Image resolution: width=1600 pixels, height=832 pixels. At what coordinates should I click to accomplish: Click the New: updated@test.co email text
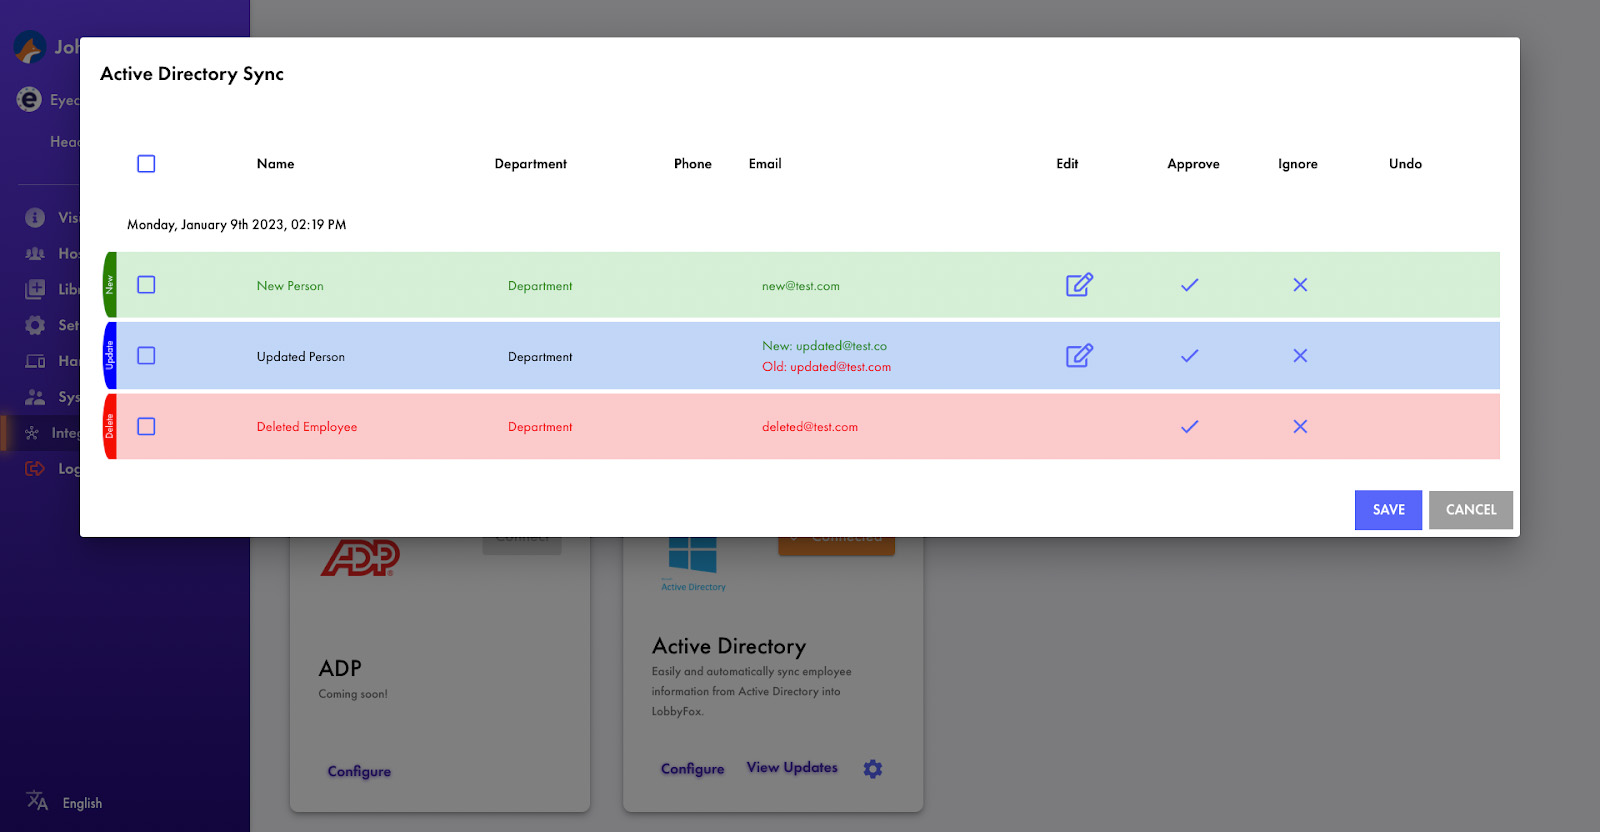pyautogui.click(x=824, y=346)
